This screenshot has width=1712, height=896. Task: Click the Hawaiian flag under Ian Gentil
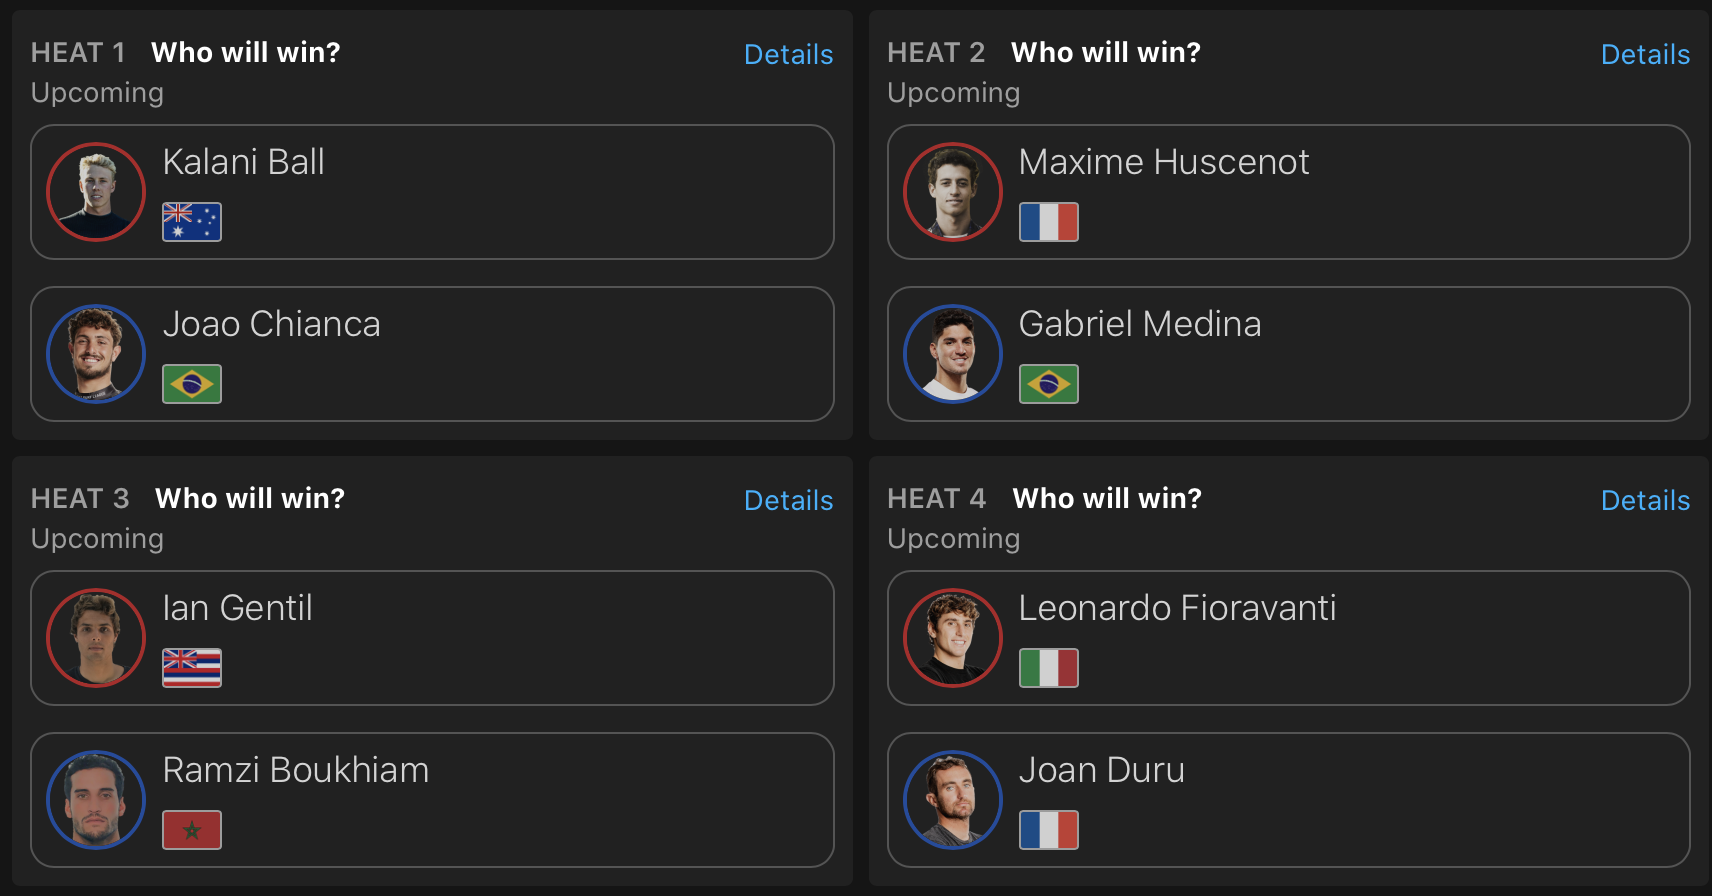[192, 668]
